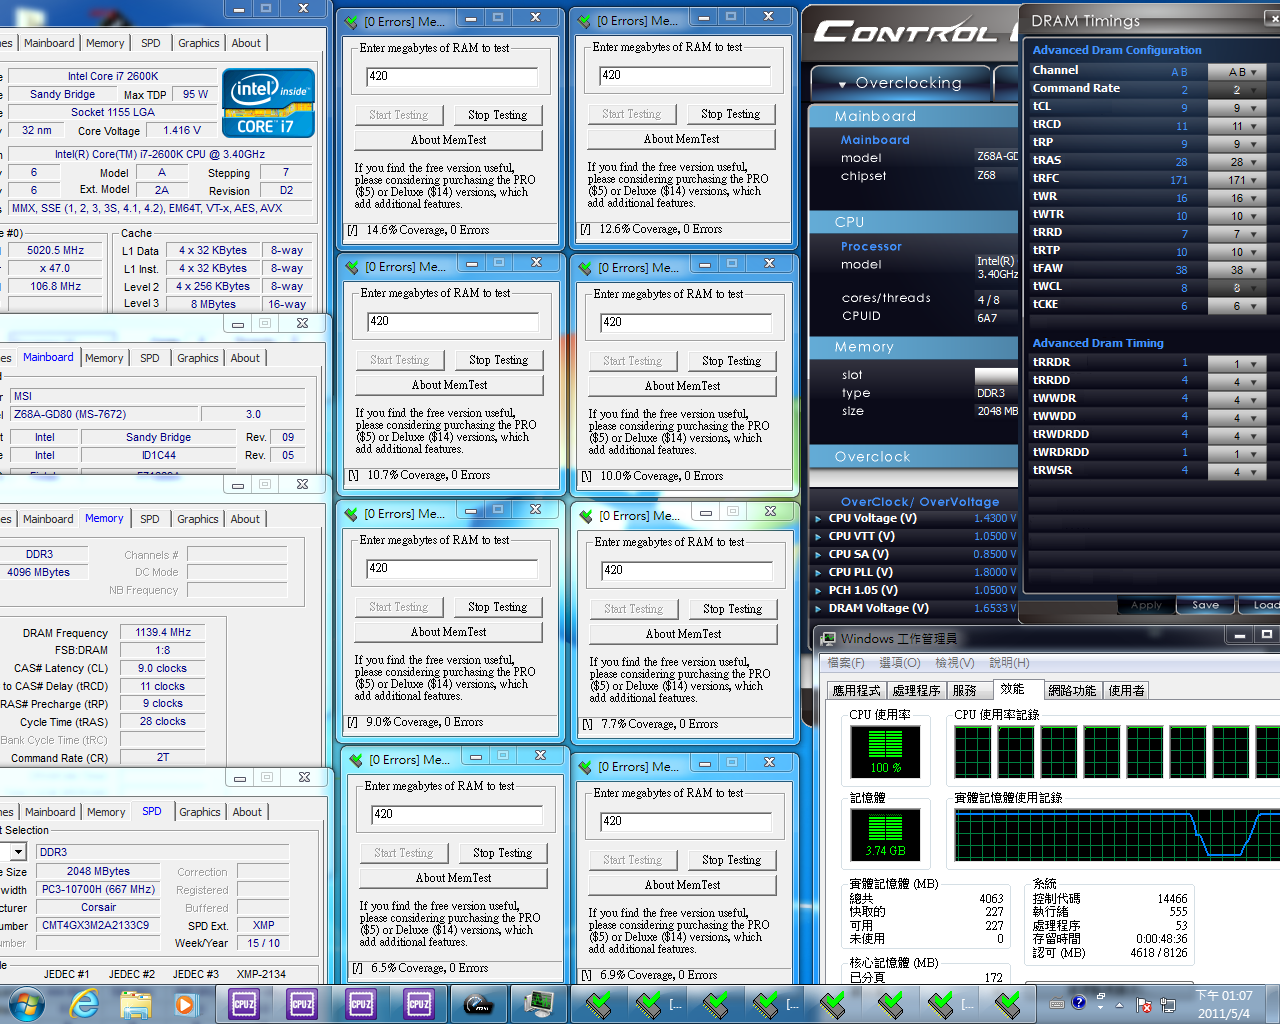Open Internet Explorer from the taskbar
The width and height of the screenshot is (1280, 1024).
point(84,1003)
